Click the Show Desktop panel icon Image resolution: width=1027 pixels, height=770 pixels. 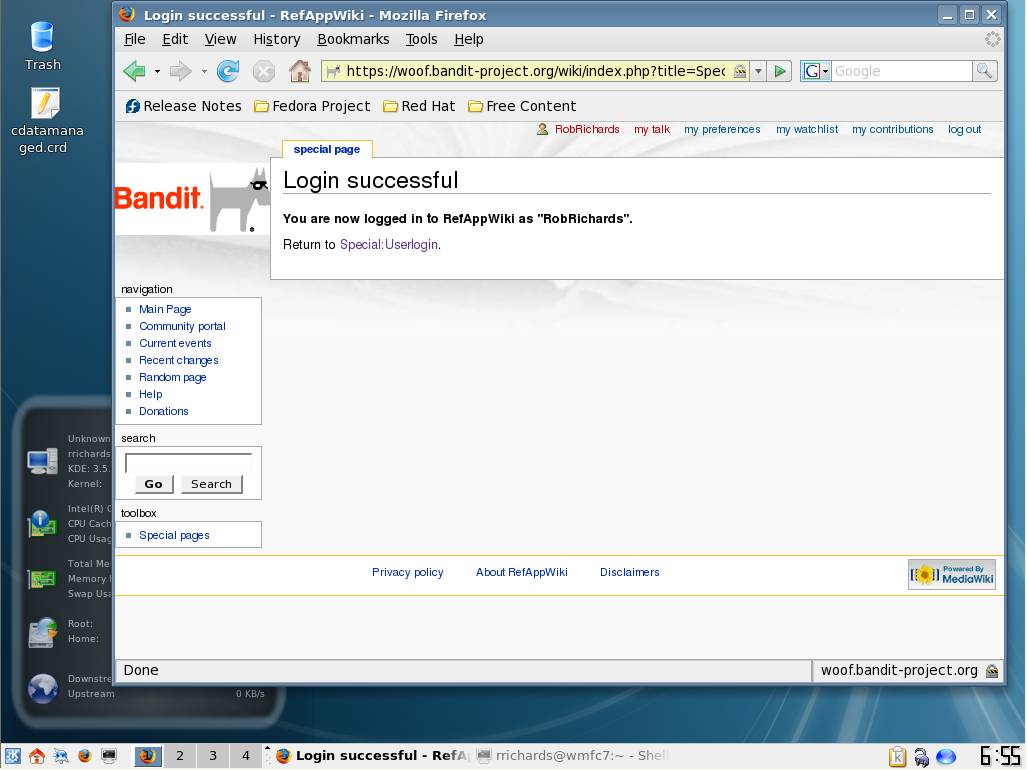pos(61,756)
